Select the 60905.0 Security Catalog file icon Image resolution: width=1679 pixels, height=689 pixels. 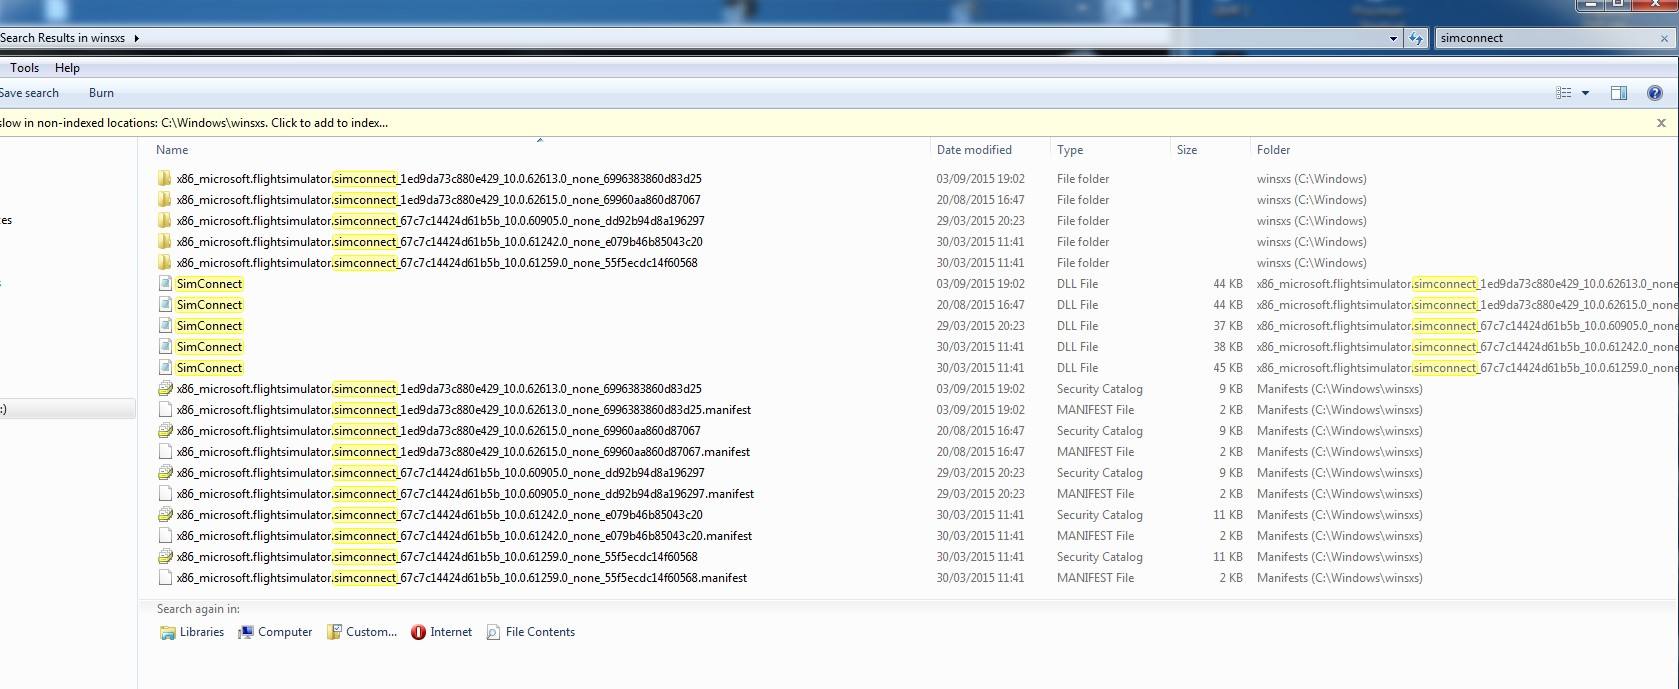tap(165, 473)
